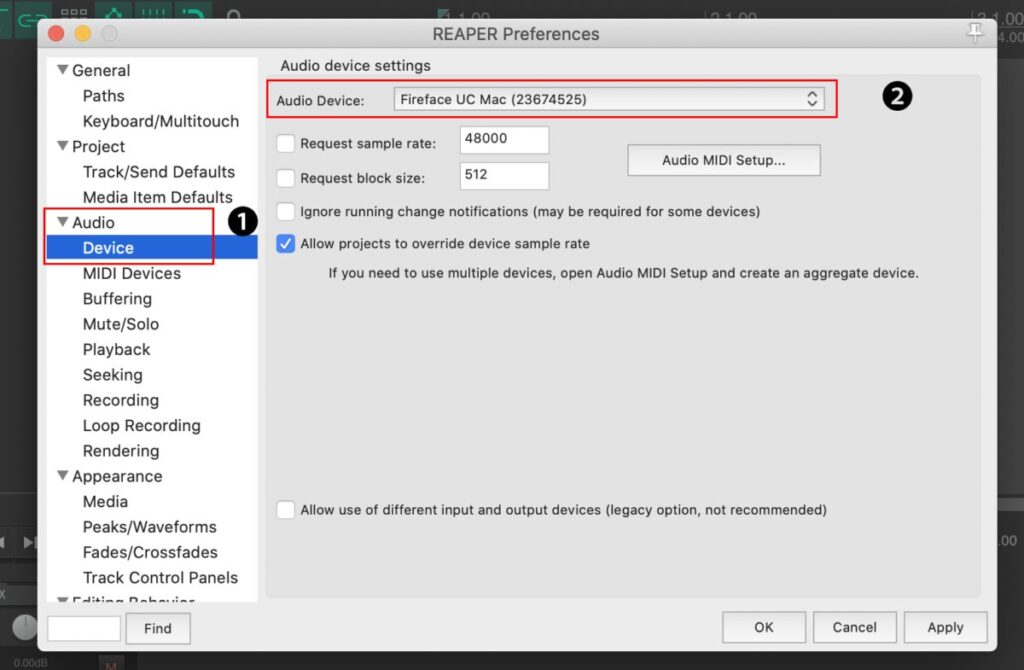Viewport: 1024px width, 670px height.
Task: Enable the Request sample rate checkbox
Action: tap(286, 144)
